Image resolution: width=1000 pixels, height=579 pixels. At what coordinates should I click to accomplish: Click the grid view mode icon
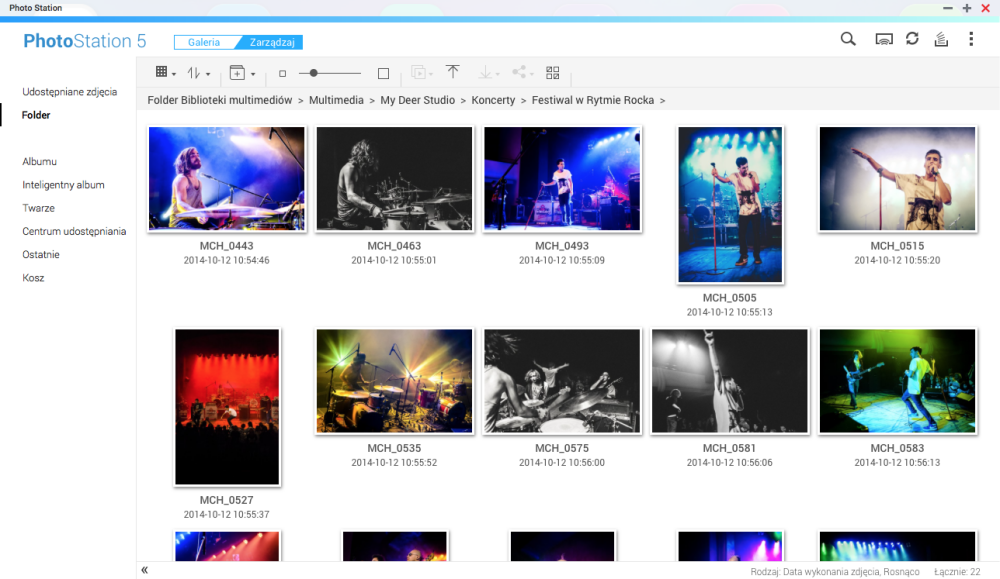(x=161, y=72)
